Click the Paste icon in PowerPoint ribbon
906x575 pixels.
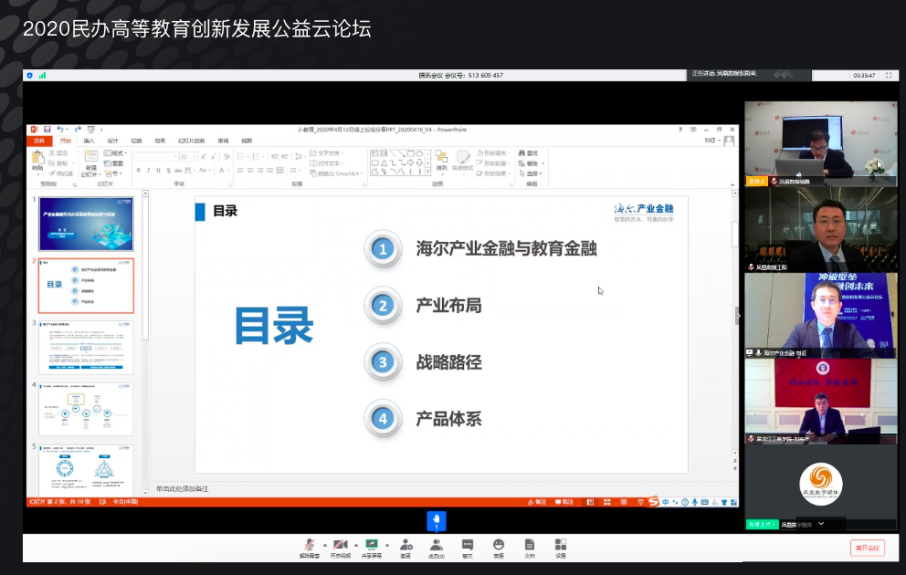[38, 160]
